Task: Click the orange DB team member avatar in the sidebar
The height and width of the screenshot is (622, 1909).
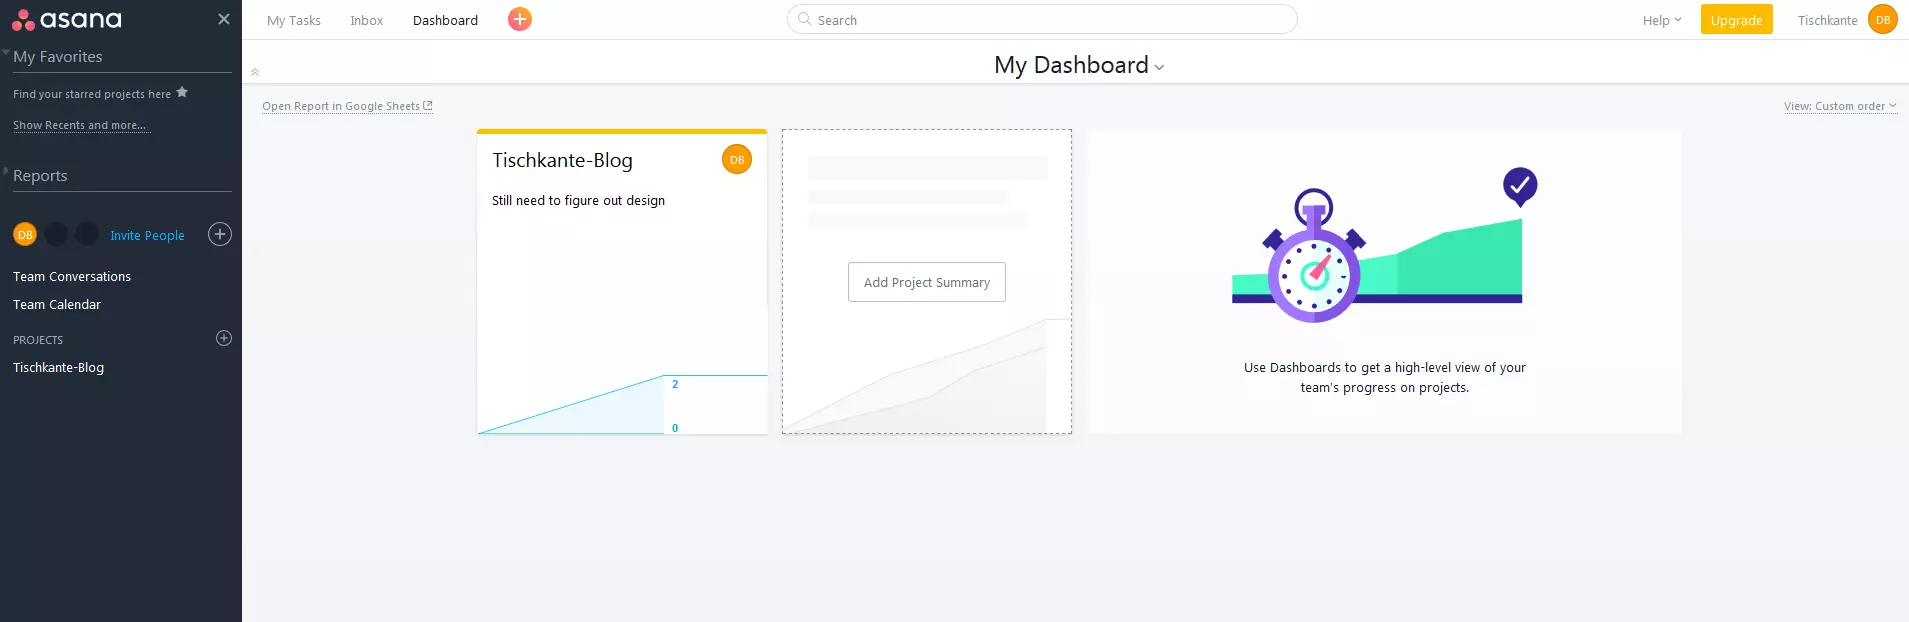Action: 25,235
